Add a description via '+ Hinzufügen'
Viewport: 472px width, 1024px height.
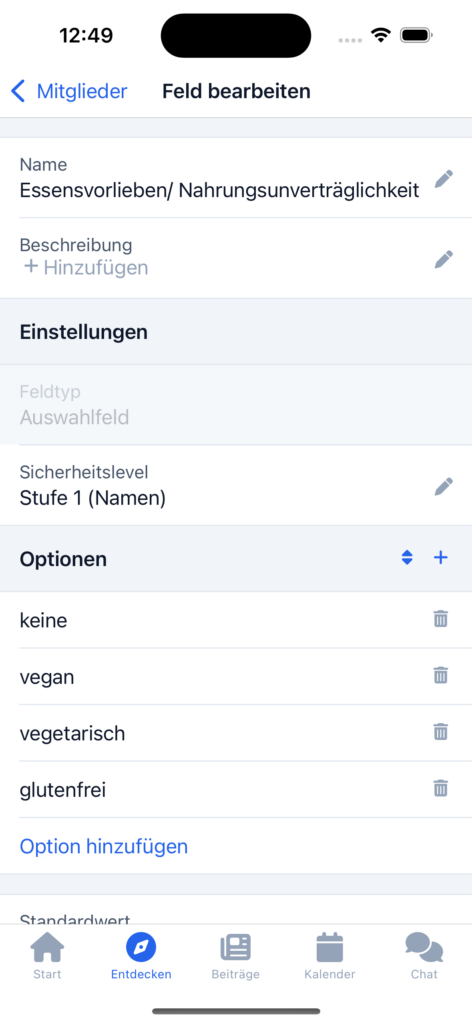click(x=86, y=267)
